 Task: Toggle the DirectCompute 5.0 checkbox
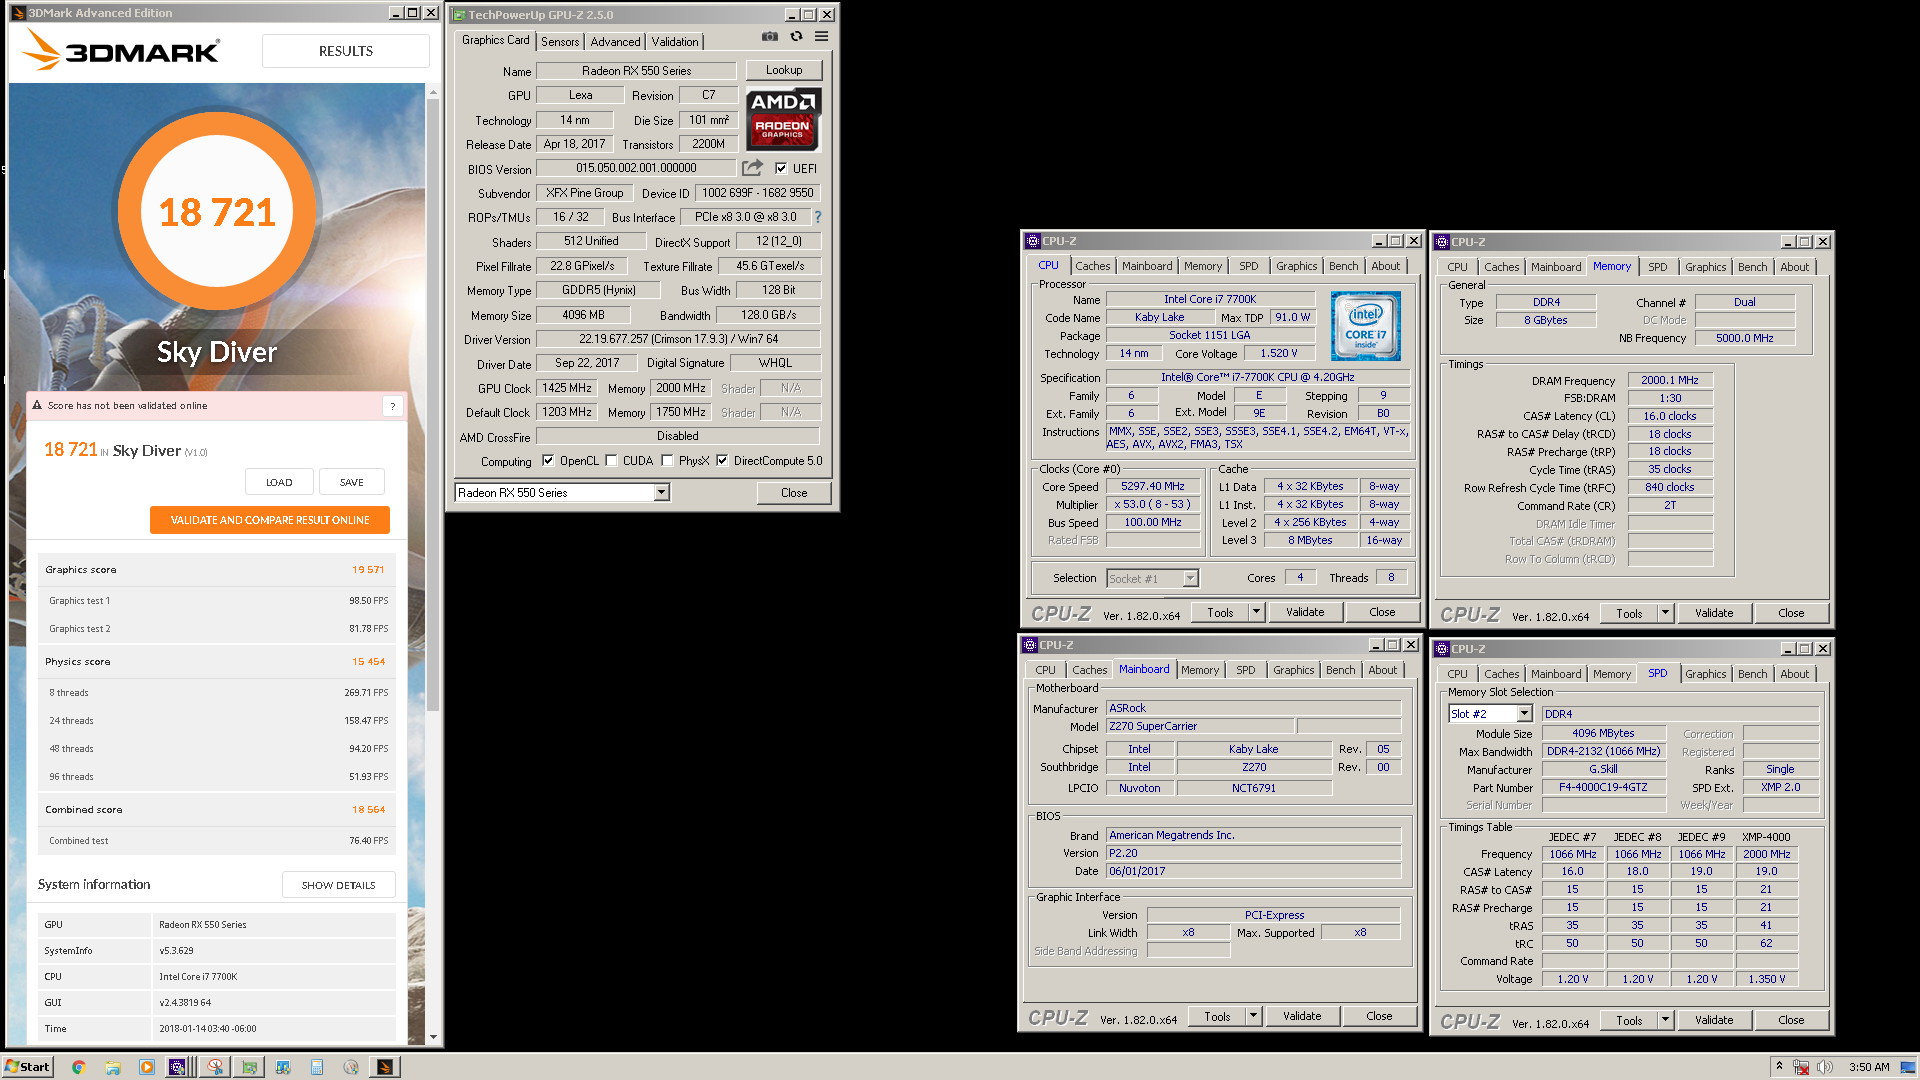coord(722,461)
